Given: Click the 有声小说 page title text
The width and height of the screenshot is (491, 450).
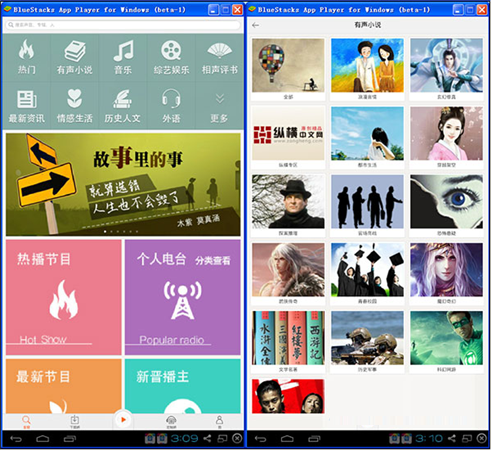Looking at the screenshot, I should click(x=368, y=25).
